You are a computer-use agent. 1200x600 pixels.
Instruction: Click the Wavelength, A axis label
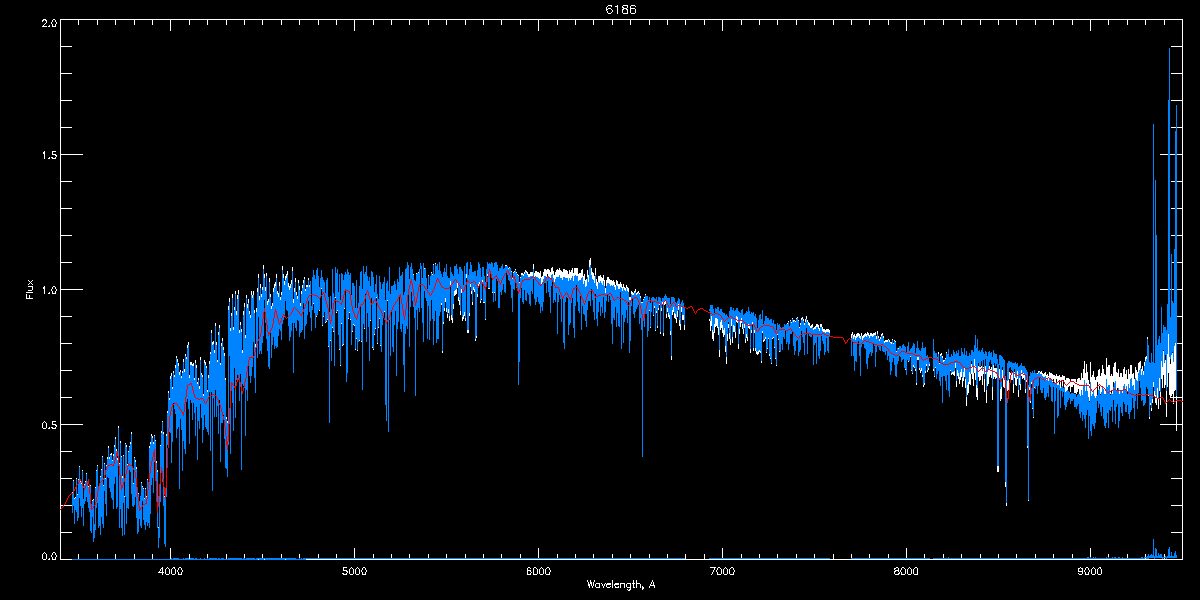click(620, 585)
